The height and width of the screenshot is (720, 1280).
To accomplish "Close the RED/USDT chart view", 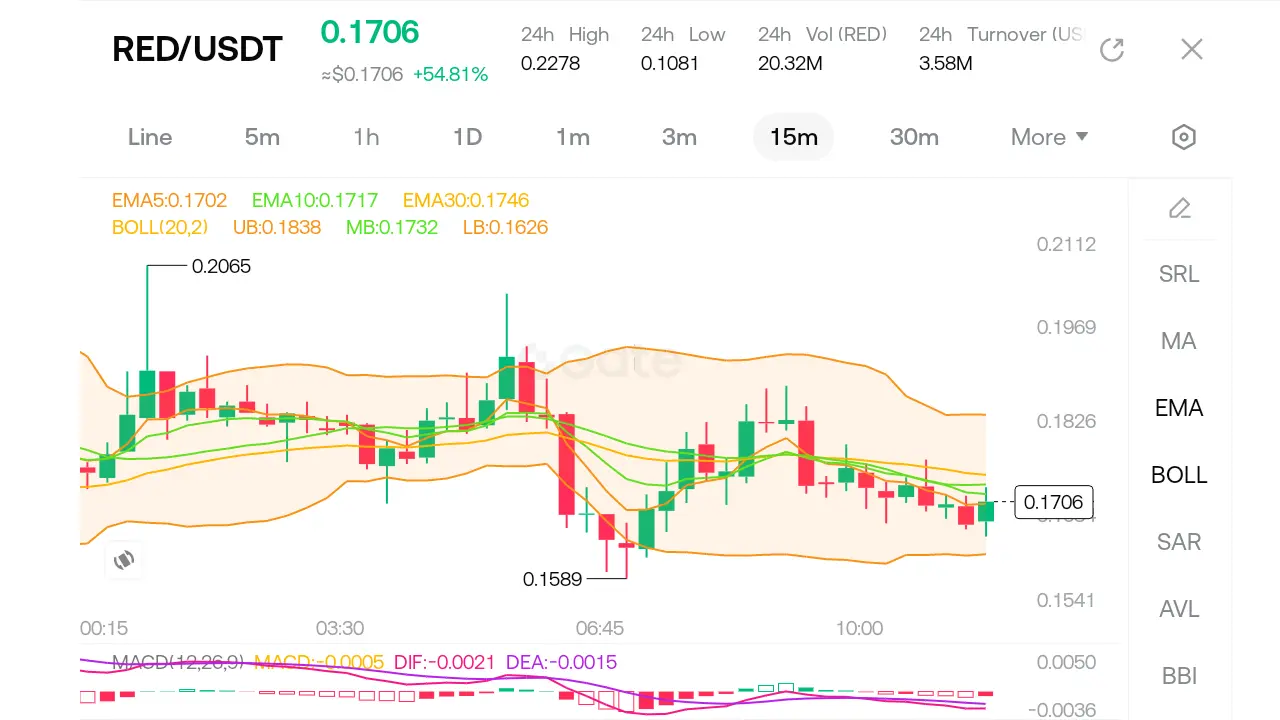I will pos(1191,49).
